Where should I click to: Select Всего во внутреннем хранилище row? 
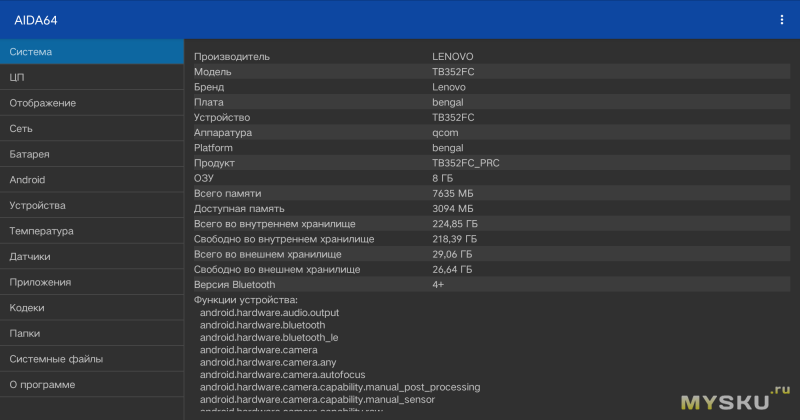point(491,224)
